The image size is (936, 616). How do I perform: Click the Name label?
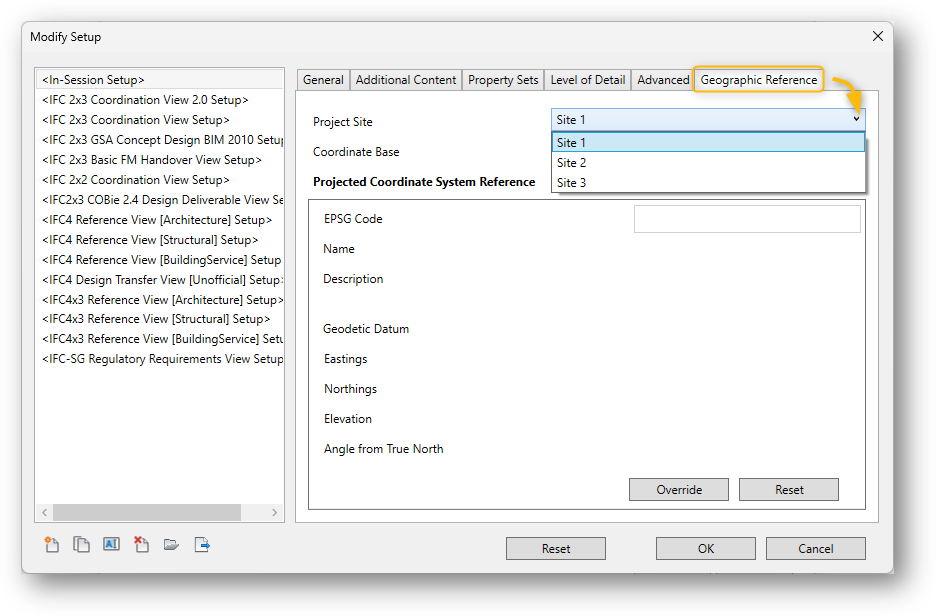click(338, 249)
